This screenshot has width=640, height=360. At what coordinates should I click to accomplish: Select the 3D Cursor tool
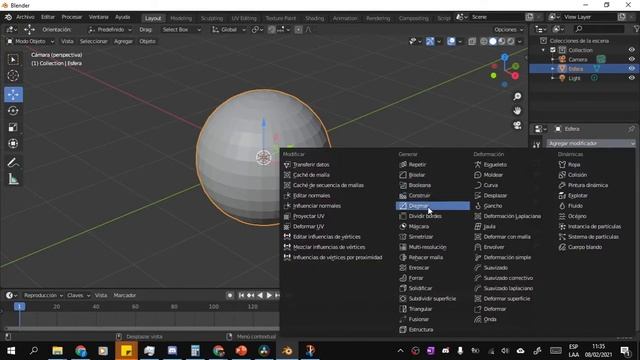[x=13, y=76]
